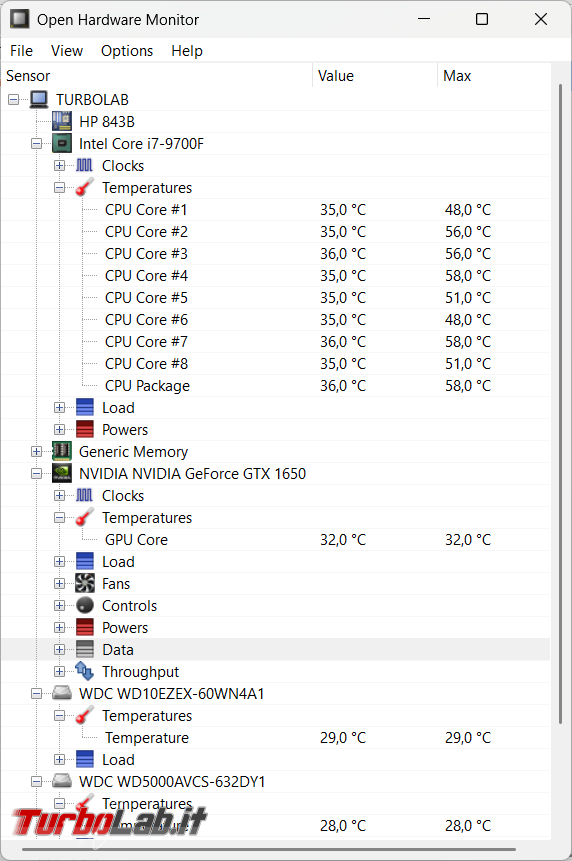Open the Options menu
Viewport: 572px width, 861px height.
click(127, 51)
